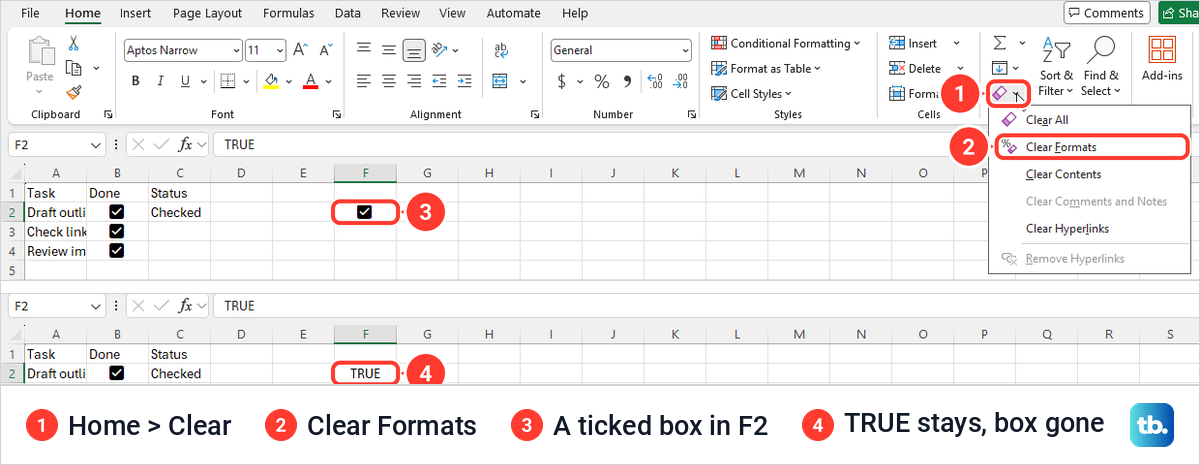Image resolution: width=1200 pixels, height=465 pixels.
Task: Click the Insert cells button
Action: pyautogui.click(x=914, y=43)
